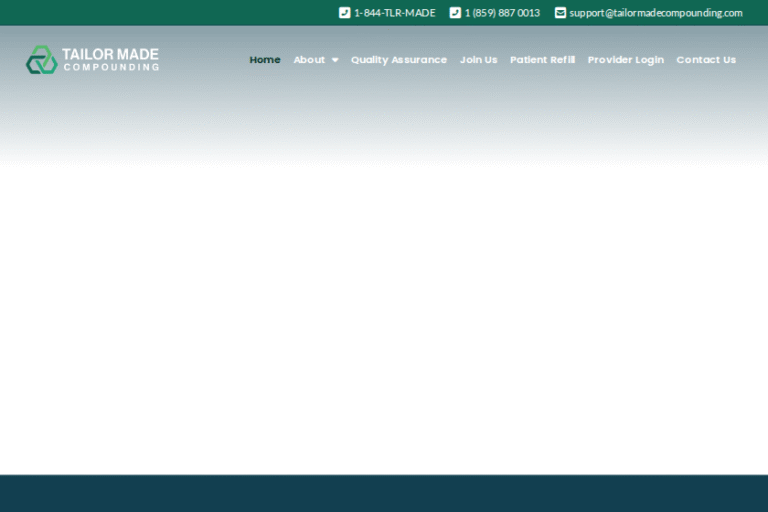768x512 pixels.
Task: Click the COMPOUNDING word in the logo
Action: pos(110,68)
